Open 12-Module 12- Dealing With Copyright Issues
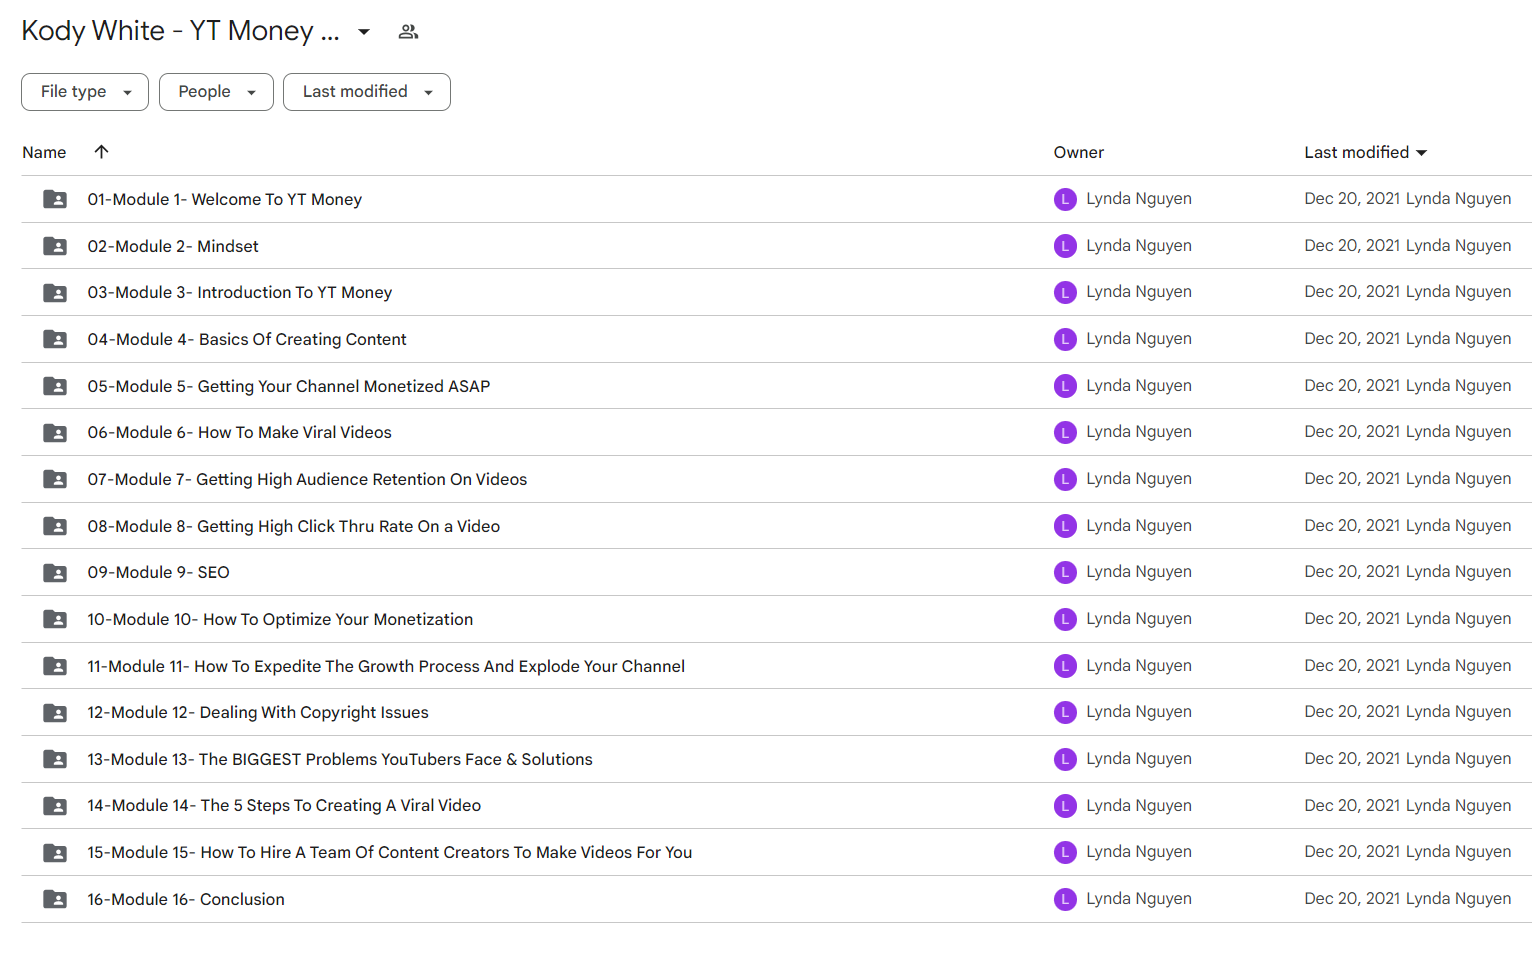The image size is (1532, 955). 257,712
